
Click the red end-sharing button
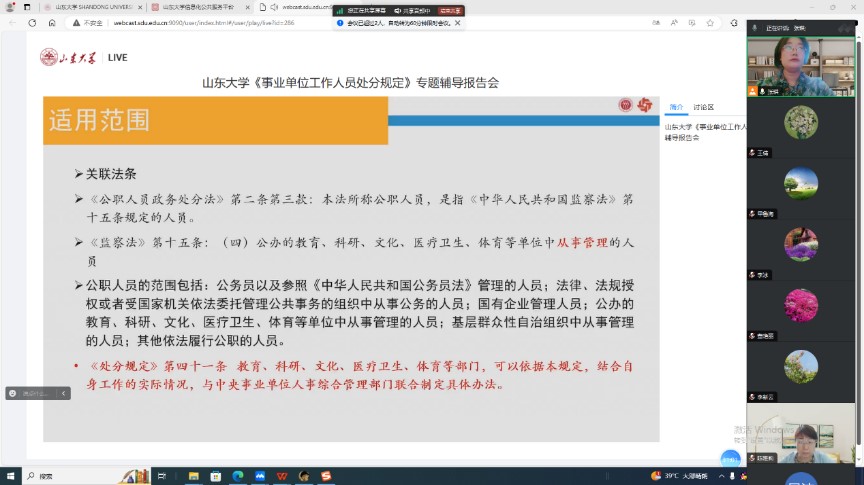coord(450,10)
